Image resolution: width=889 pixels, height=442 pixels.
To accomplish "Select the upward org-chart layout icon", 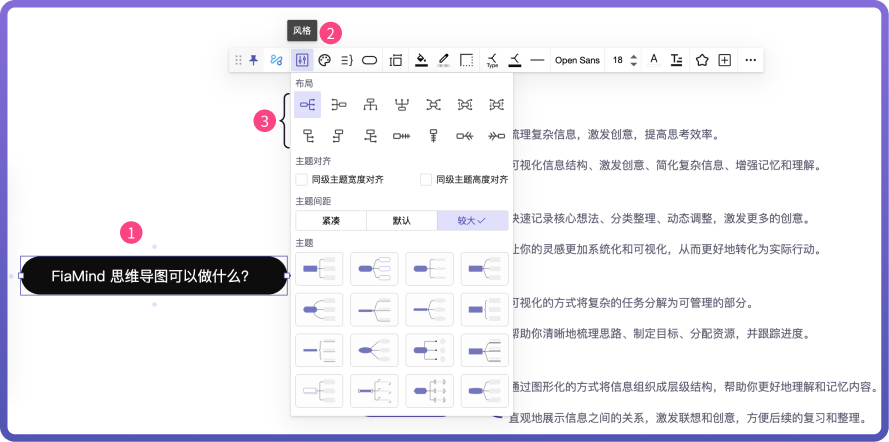I will point(402,104).
